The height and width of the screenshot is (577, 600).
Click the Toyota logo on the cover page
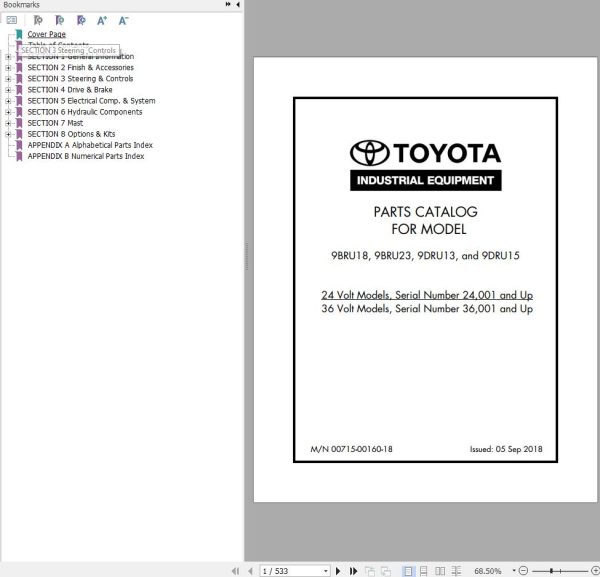point(426,153)
